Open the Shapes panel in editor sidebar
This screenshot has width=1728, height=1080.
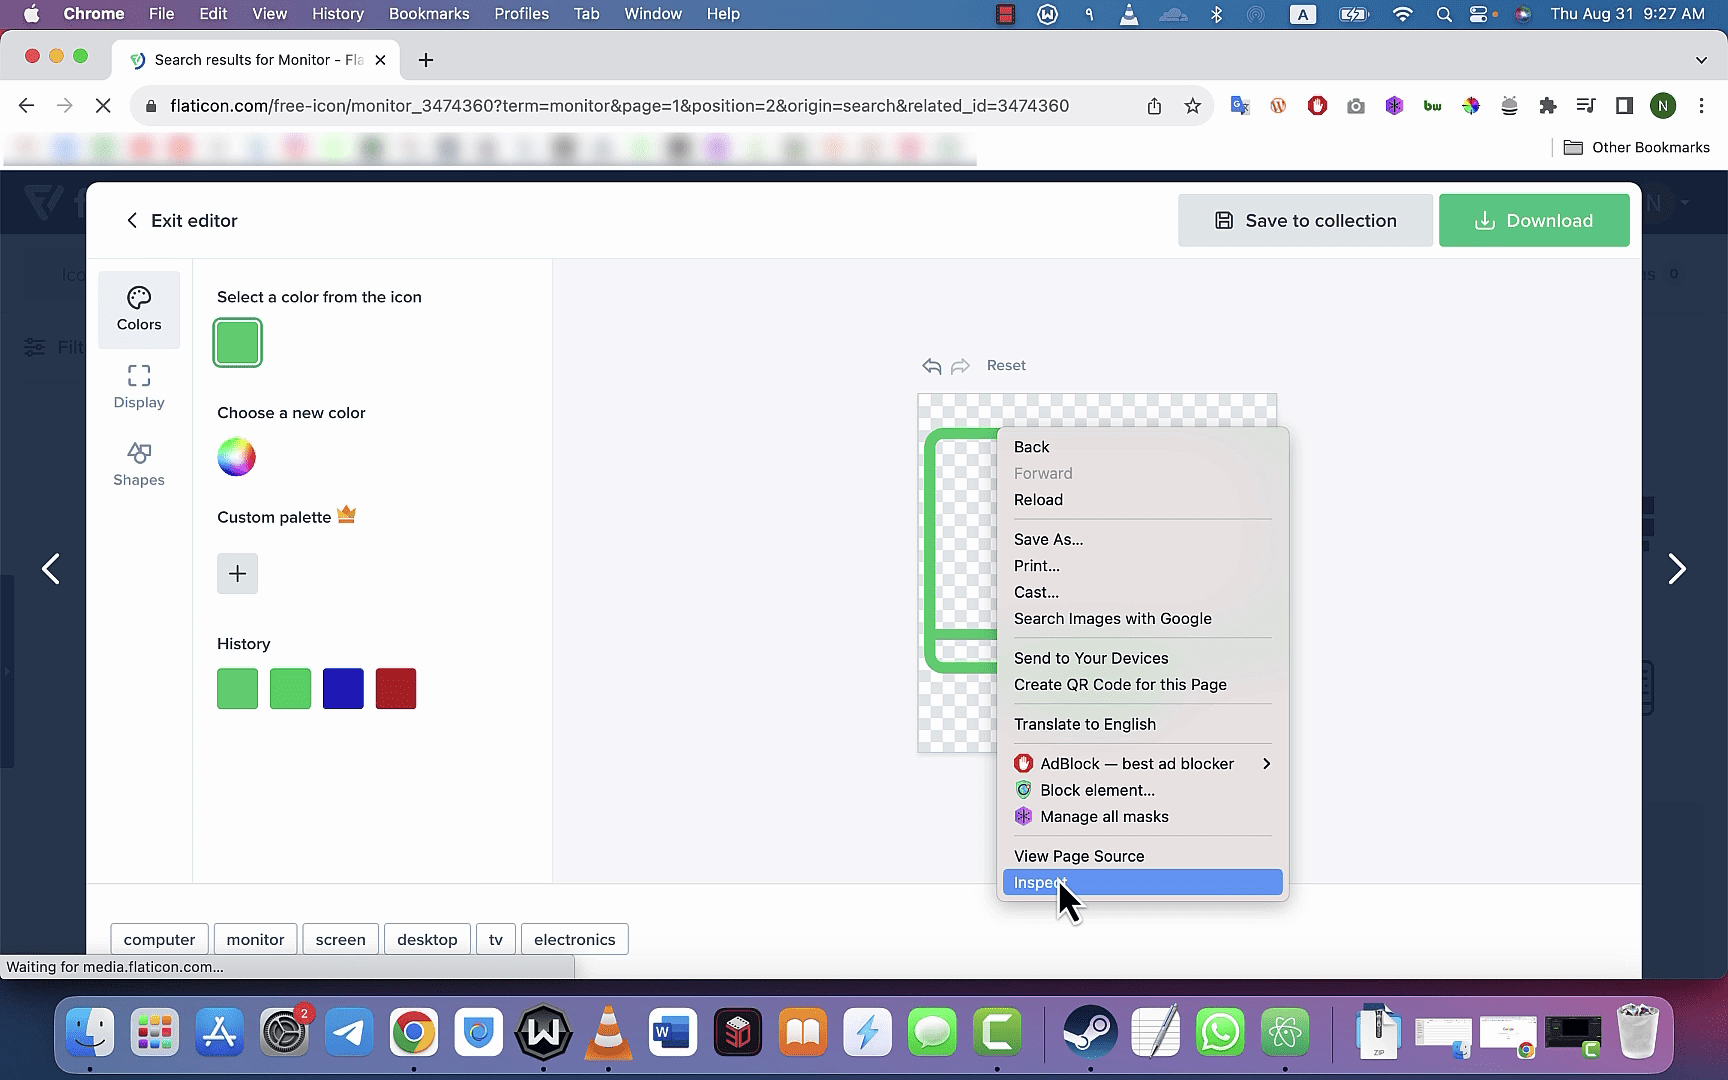(139, 464)
